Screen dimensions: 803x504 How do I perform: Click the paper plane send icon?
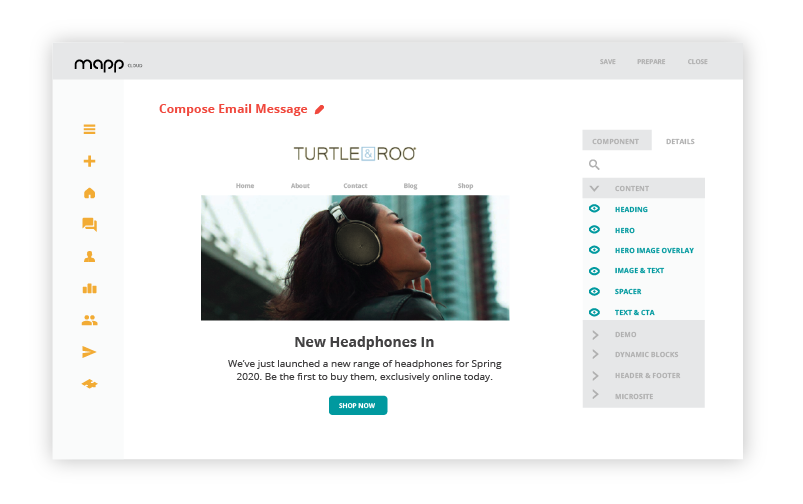(x=89, y=352)
